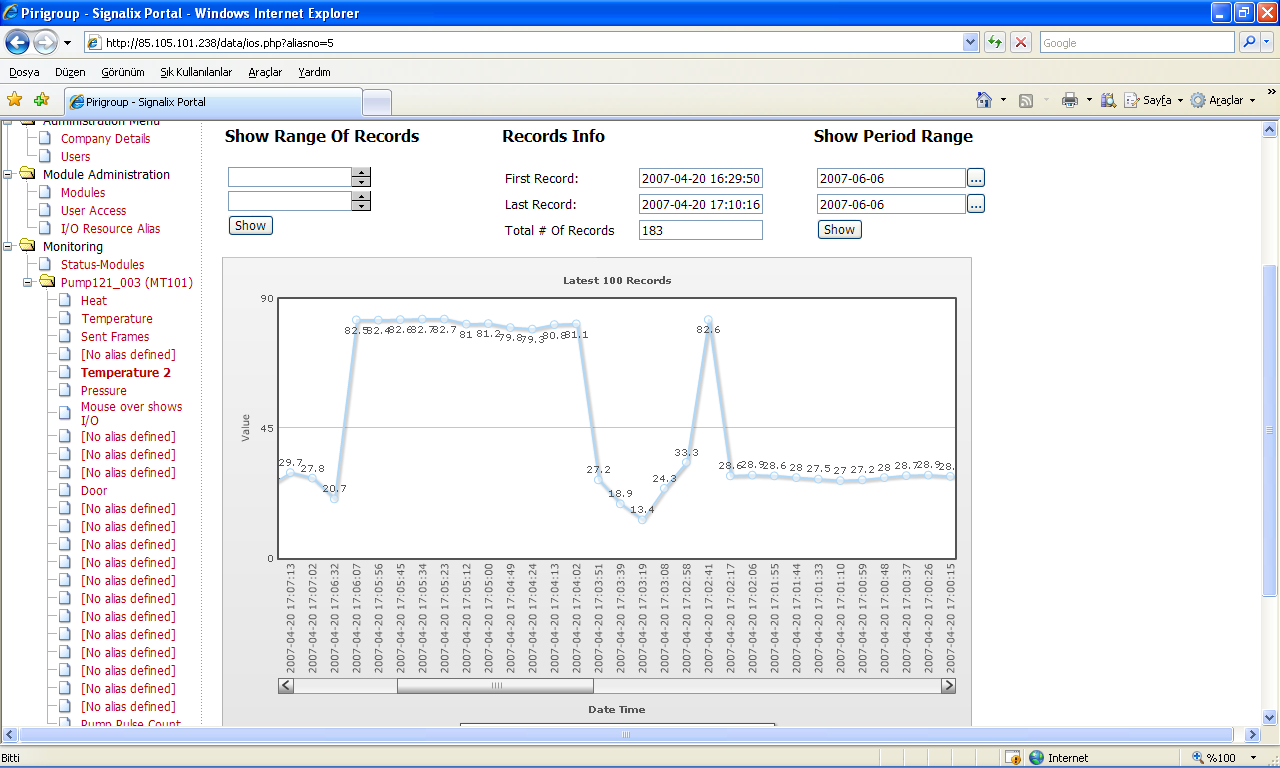Open the Sayfa toolbar menu

pyautogui.click(x=1153, y=100)
